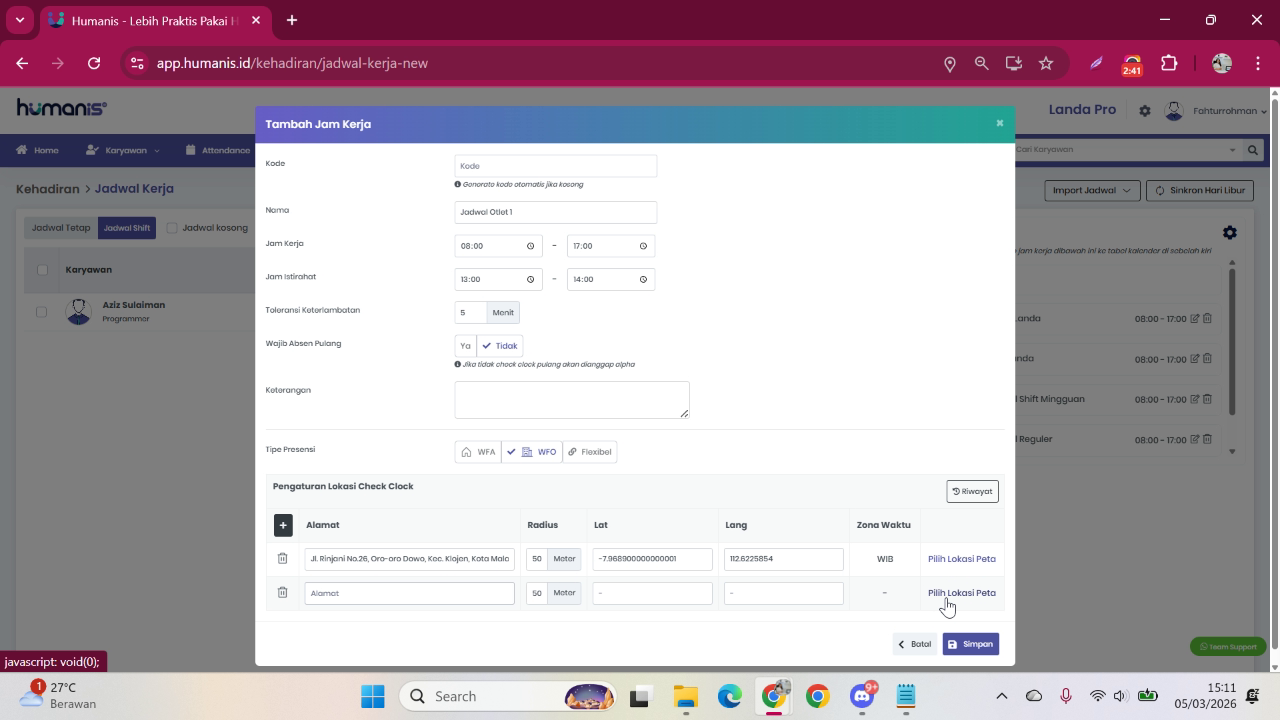Tick the select-all Karyawan header checkbox
Viewport: 1280px width, 720px height.
click(x=42, y=270)
